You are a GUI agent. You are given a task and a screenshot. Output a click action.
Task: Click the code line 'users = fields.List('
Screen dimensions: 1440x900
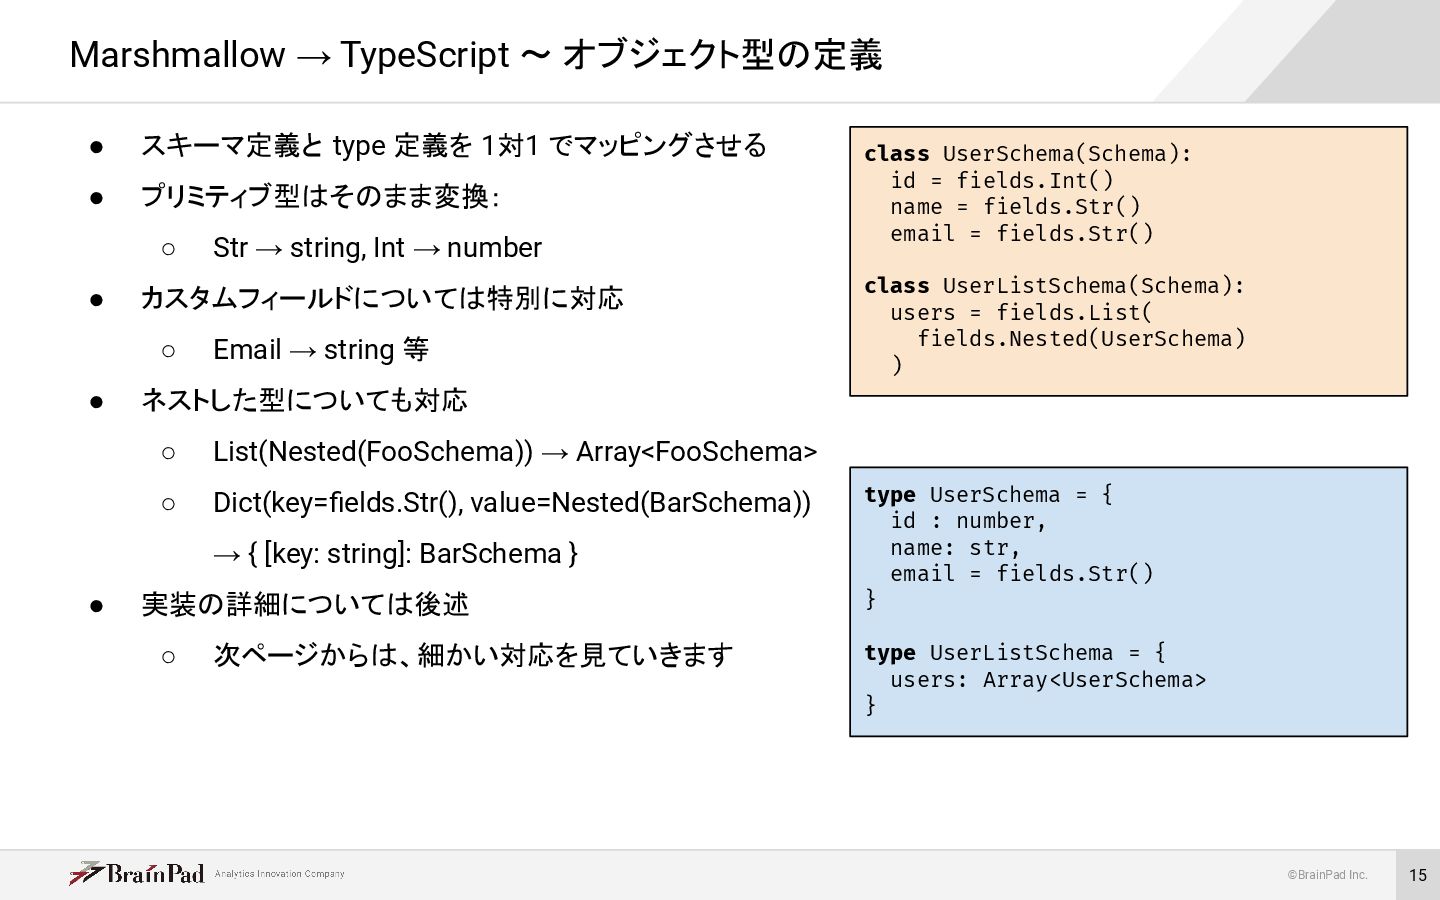[x=1021, y=313]
